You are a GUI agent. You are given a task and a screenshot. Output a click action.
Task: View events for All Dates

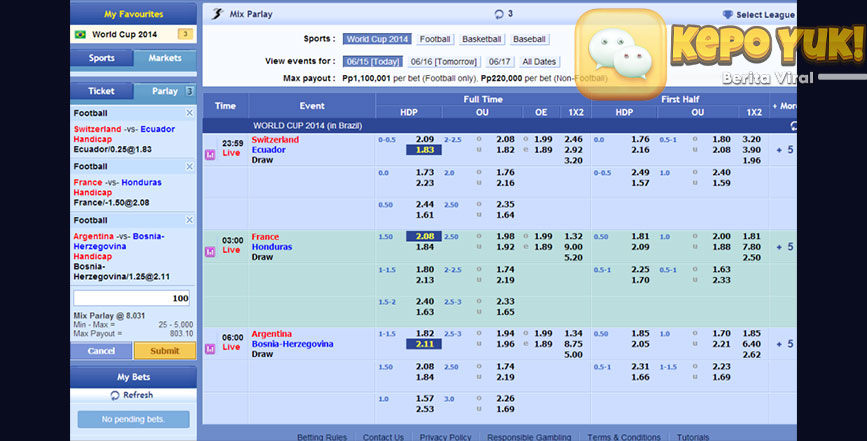[539, 62]
